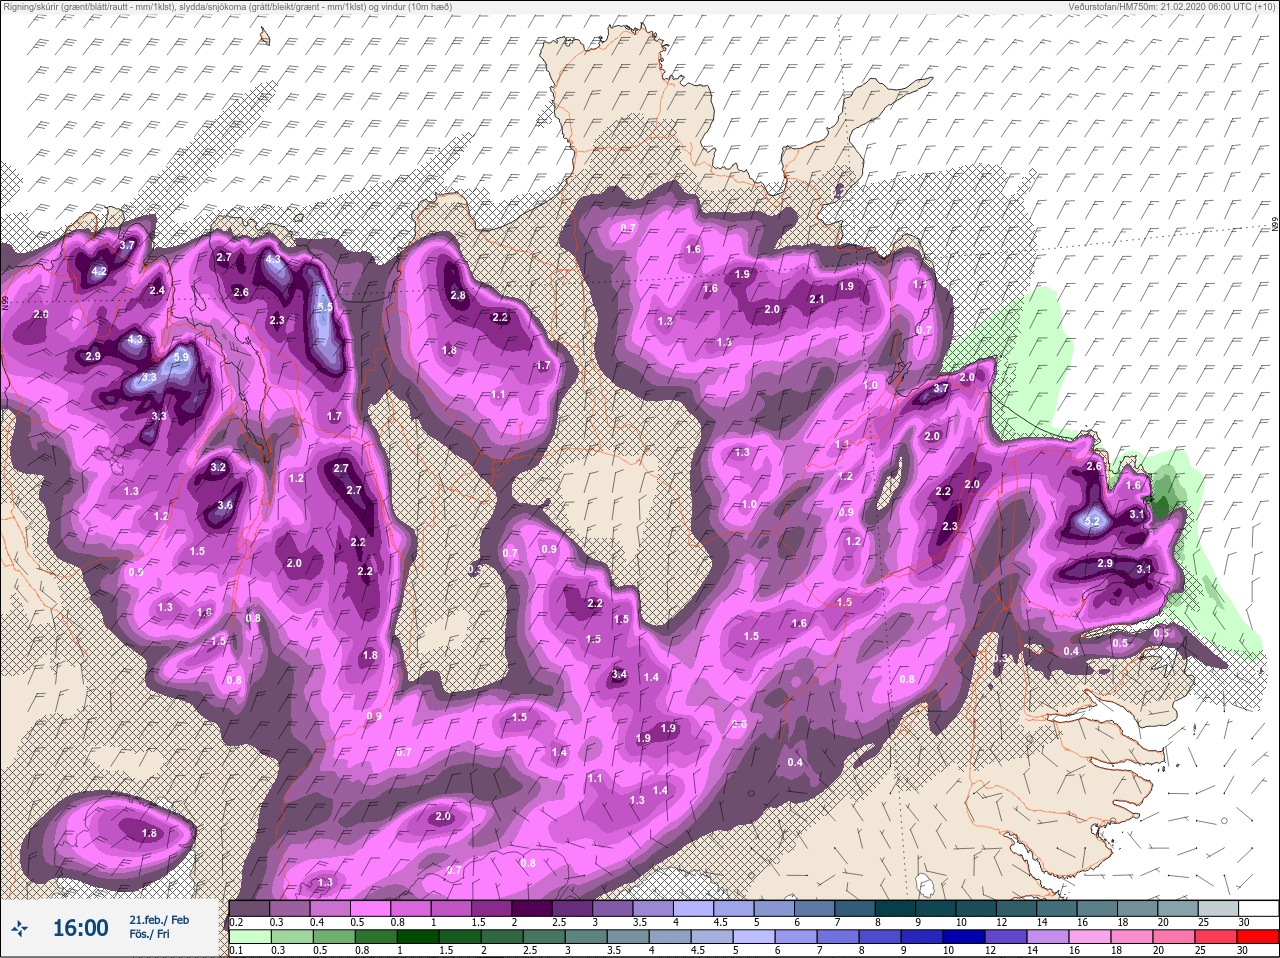Click the 5.2 precipitation value in the east

1092,521
